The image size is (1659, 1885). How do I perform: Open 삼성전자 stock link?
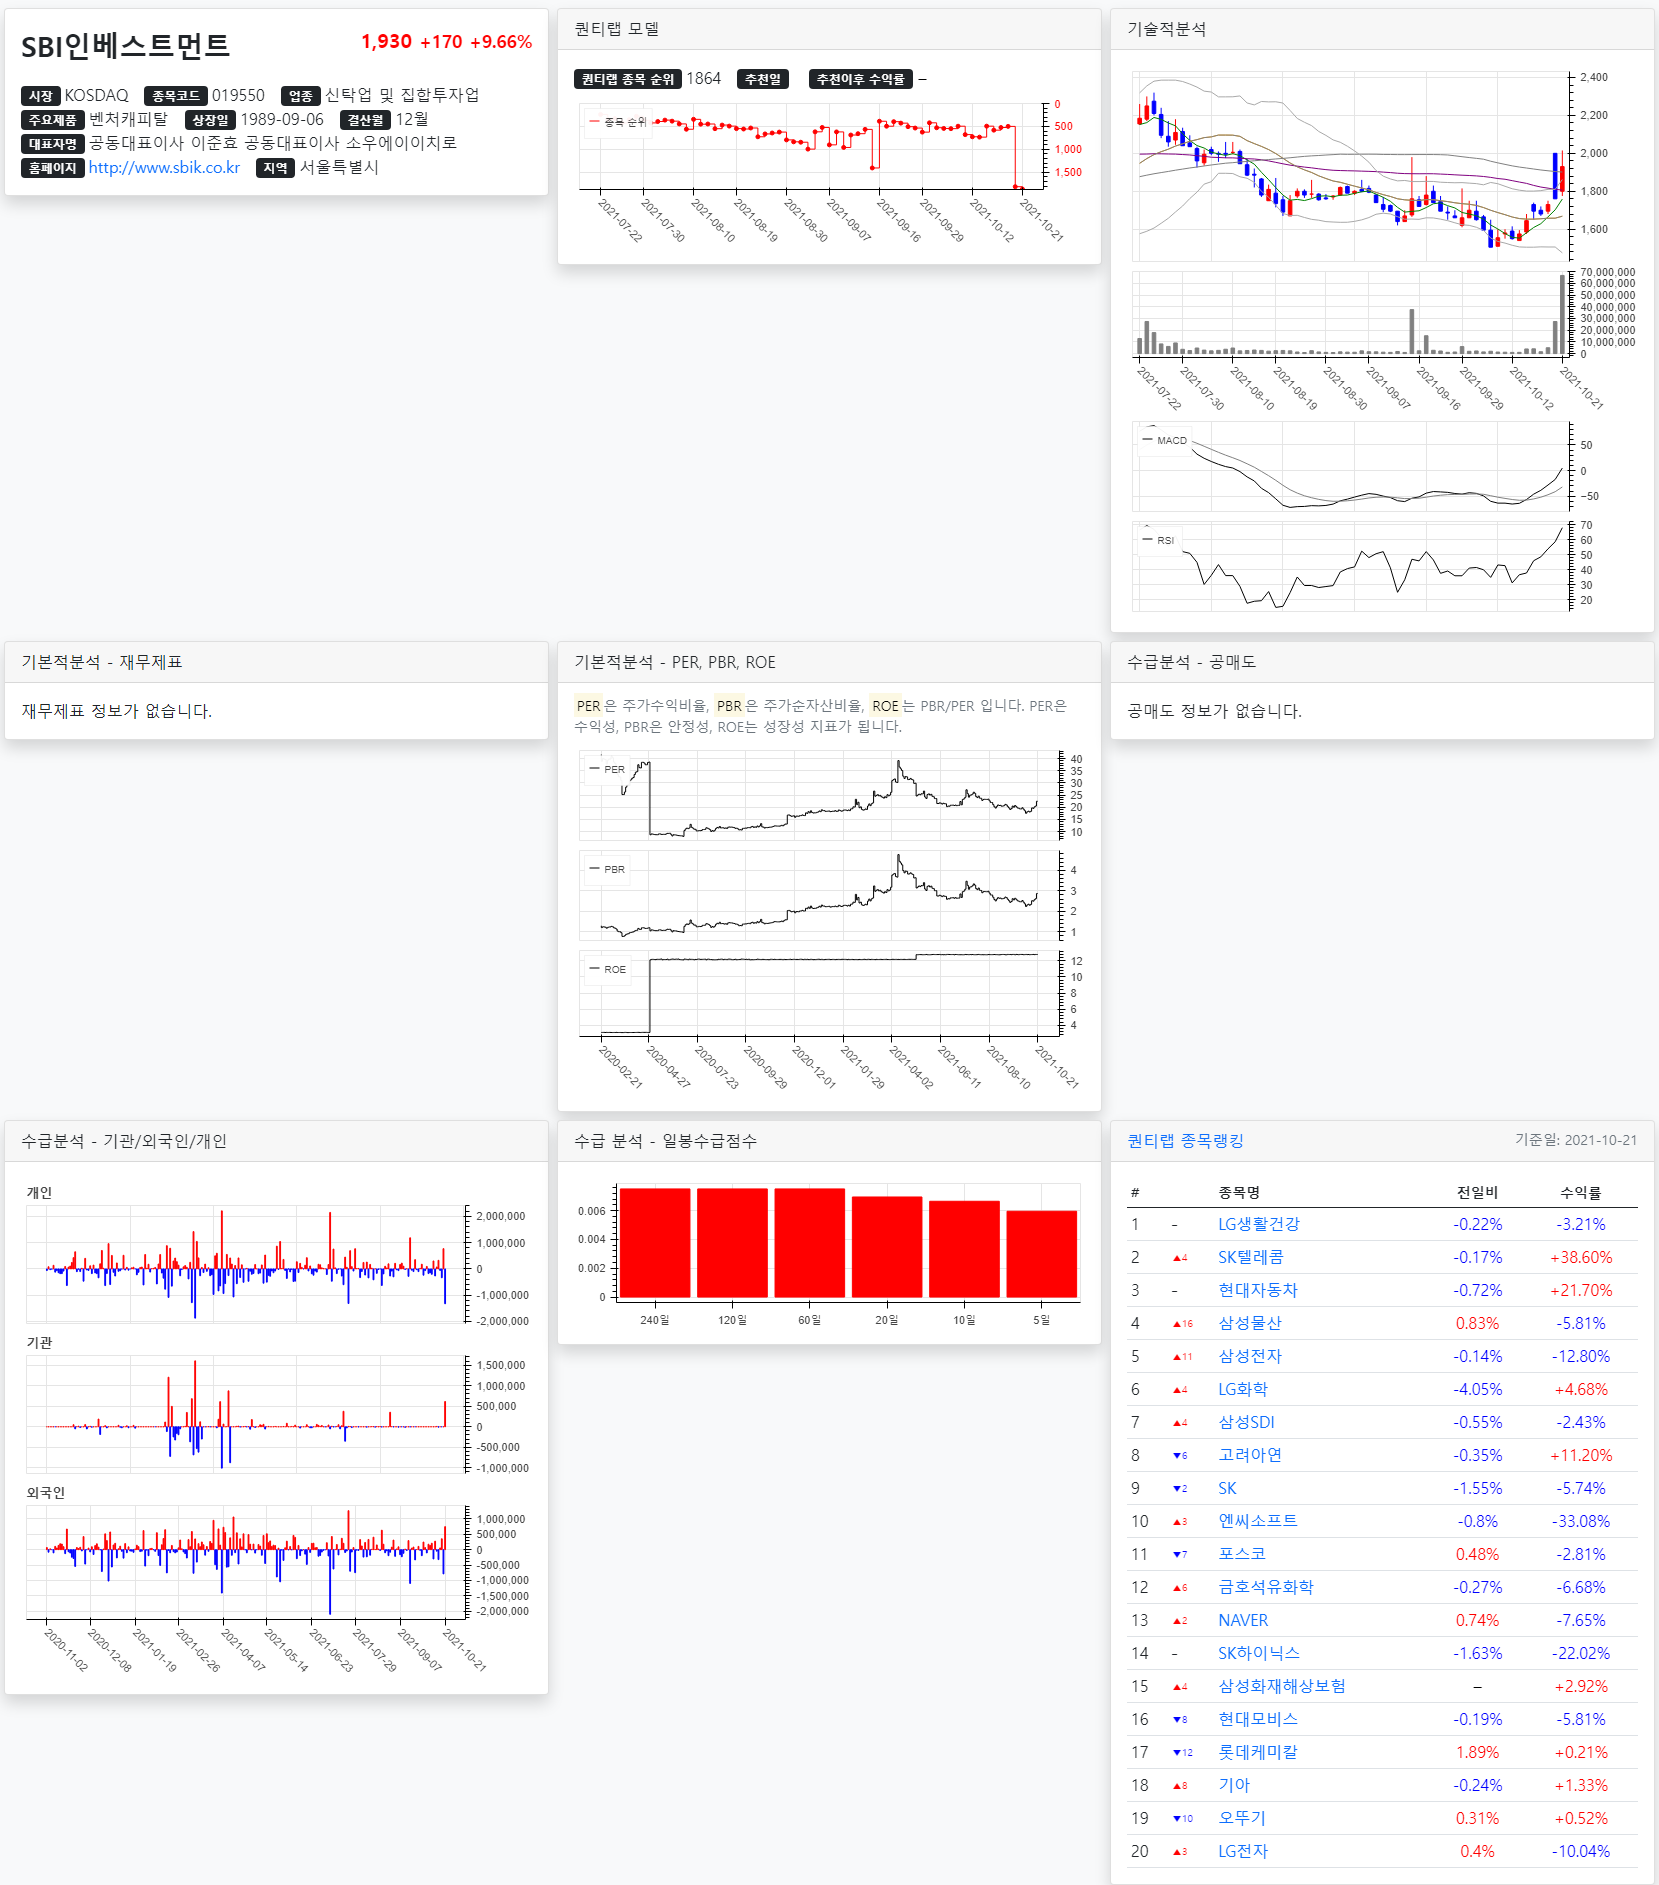(x=1249, y=1356)
